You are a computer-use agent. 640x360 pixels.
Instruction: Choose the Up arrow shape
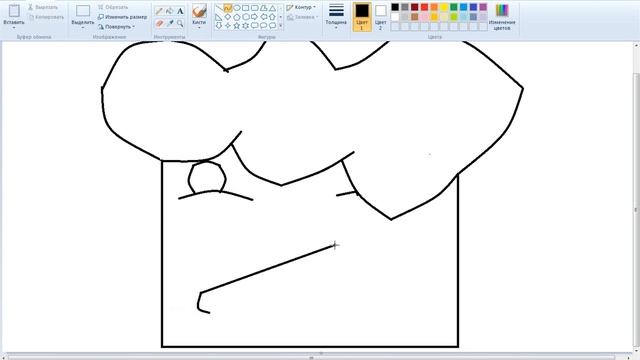[x=272, y=17]
